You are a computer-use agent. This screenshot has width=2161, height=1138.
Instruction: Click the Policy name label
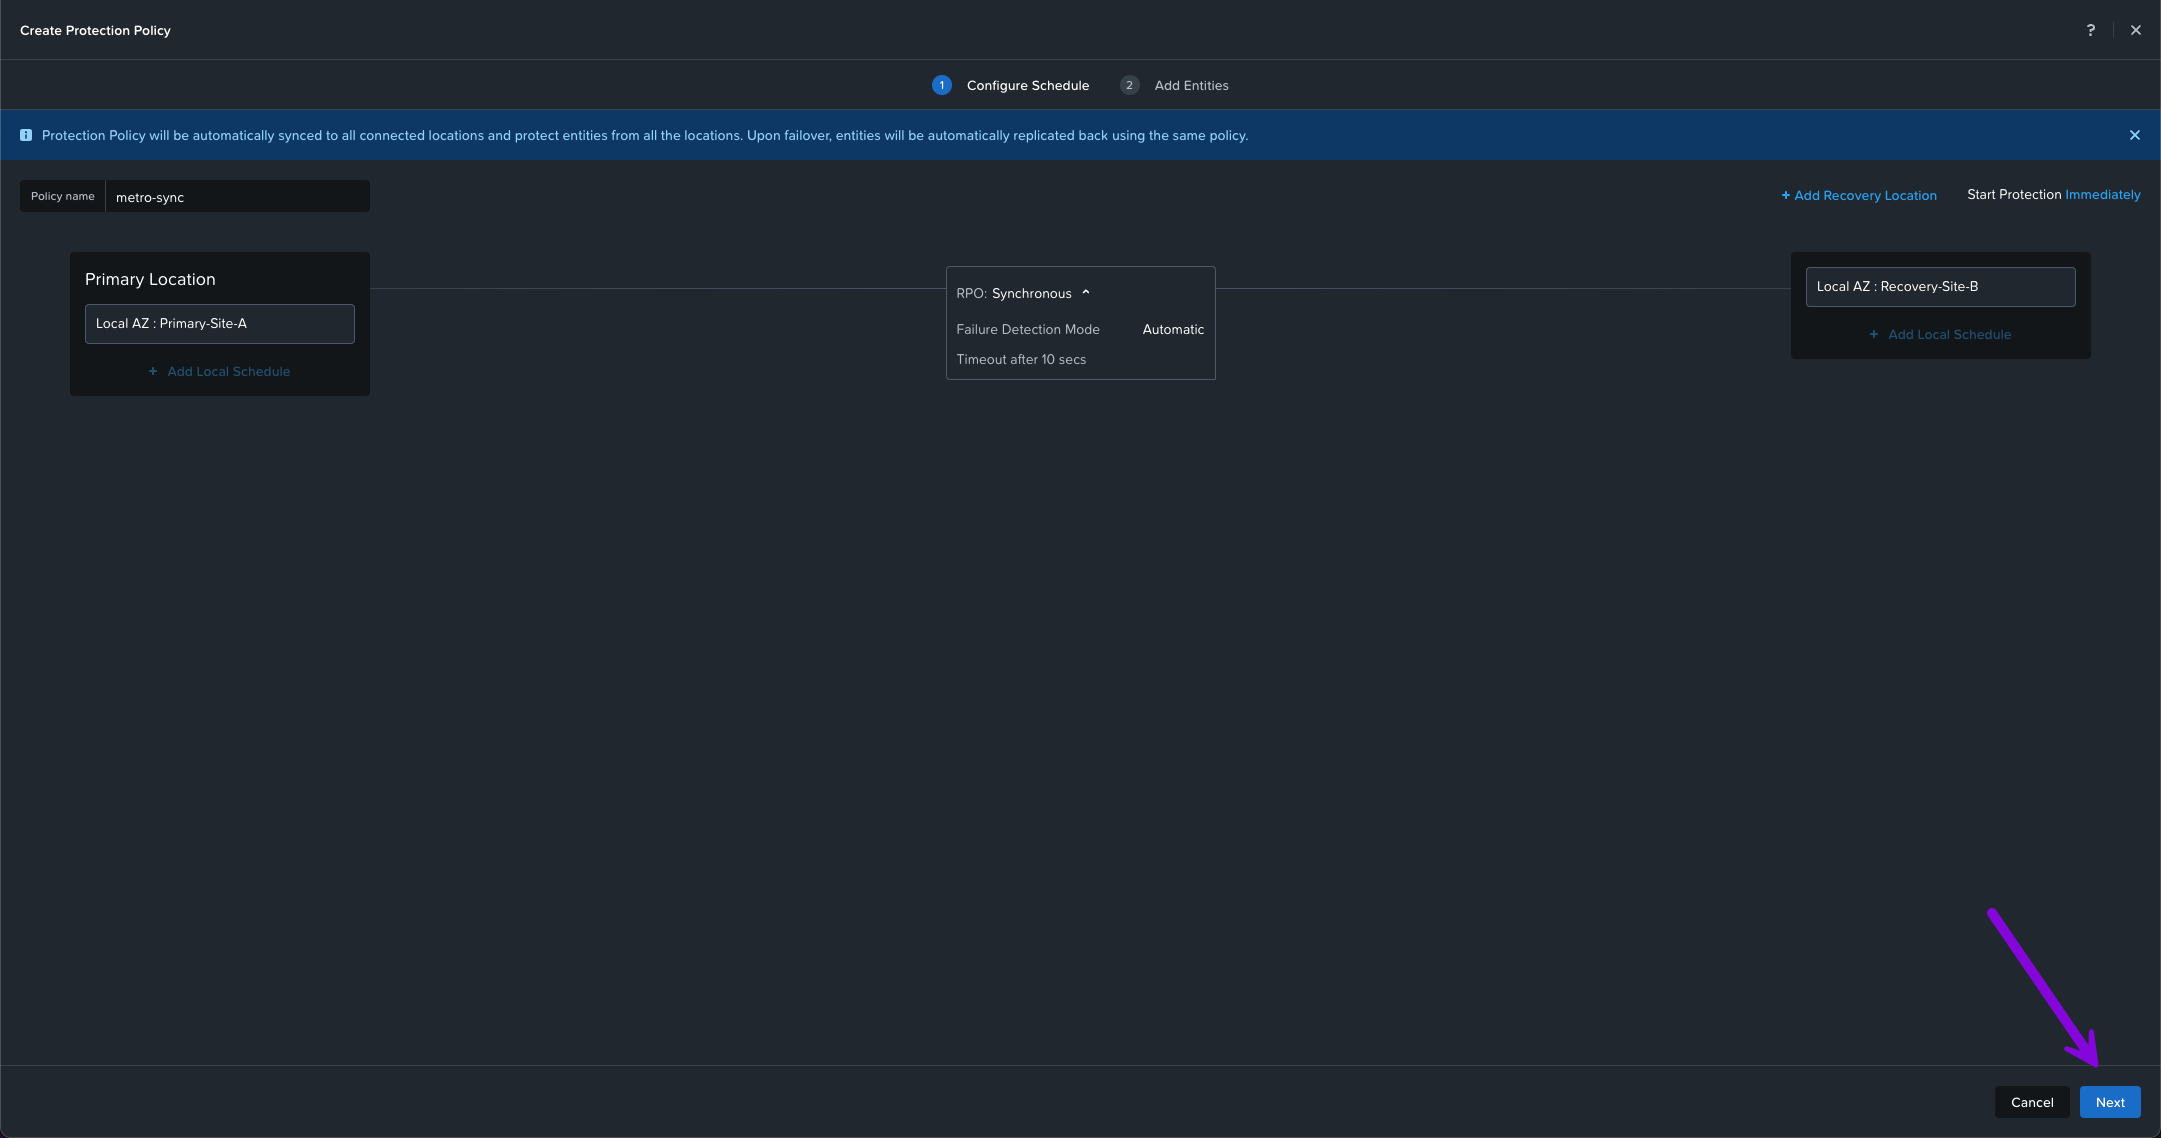click(62, 196)
